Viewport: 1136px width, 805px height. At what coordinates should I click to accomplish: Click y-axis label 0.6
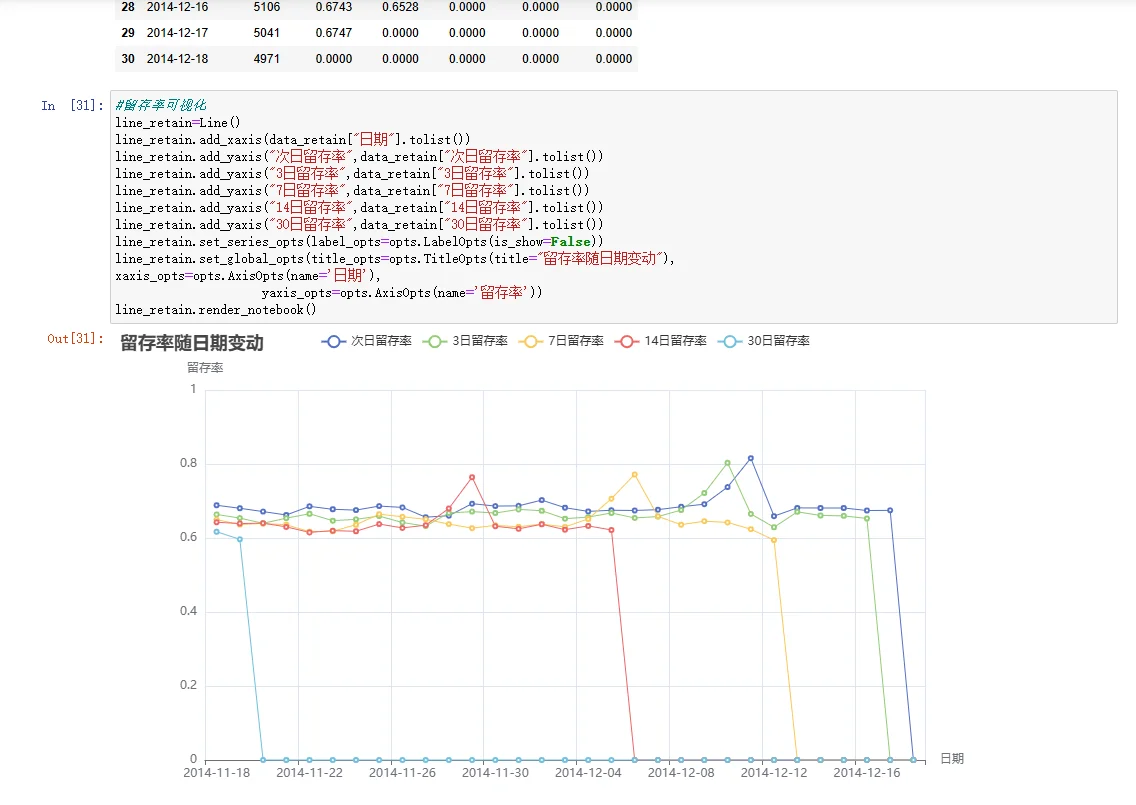click(x=188, y=537)
